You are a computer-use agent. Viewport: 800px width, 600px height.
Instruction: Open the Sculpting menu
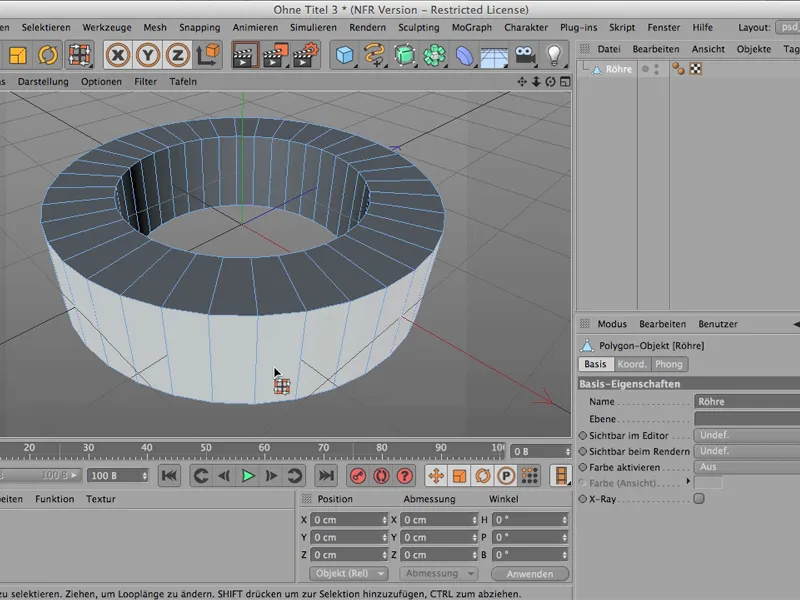pos(418,28)
